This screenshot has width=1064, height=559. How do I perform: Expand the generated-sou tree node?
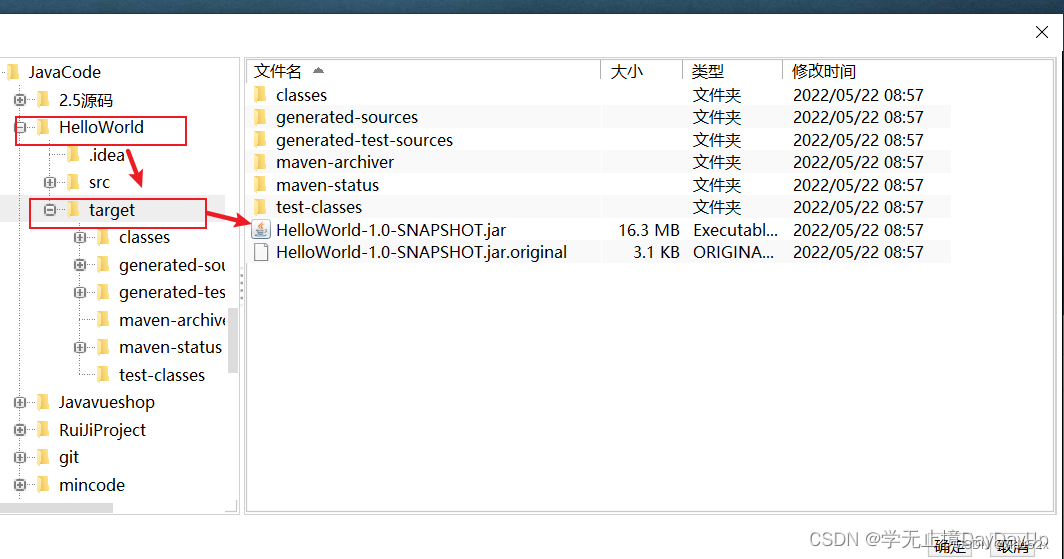[80, 265]
